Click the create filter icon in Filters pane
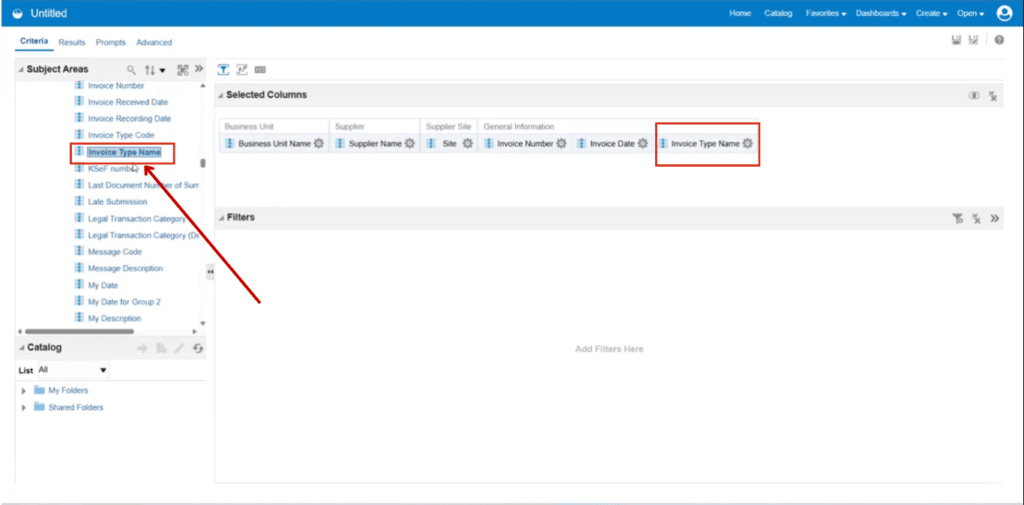Viewport: 1024px width, 505px height. [x=957, y=219]
